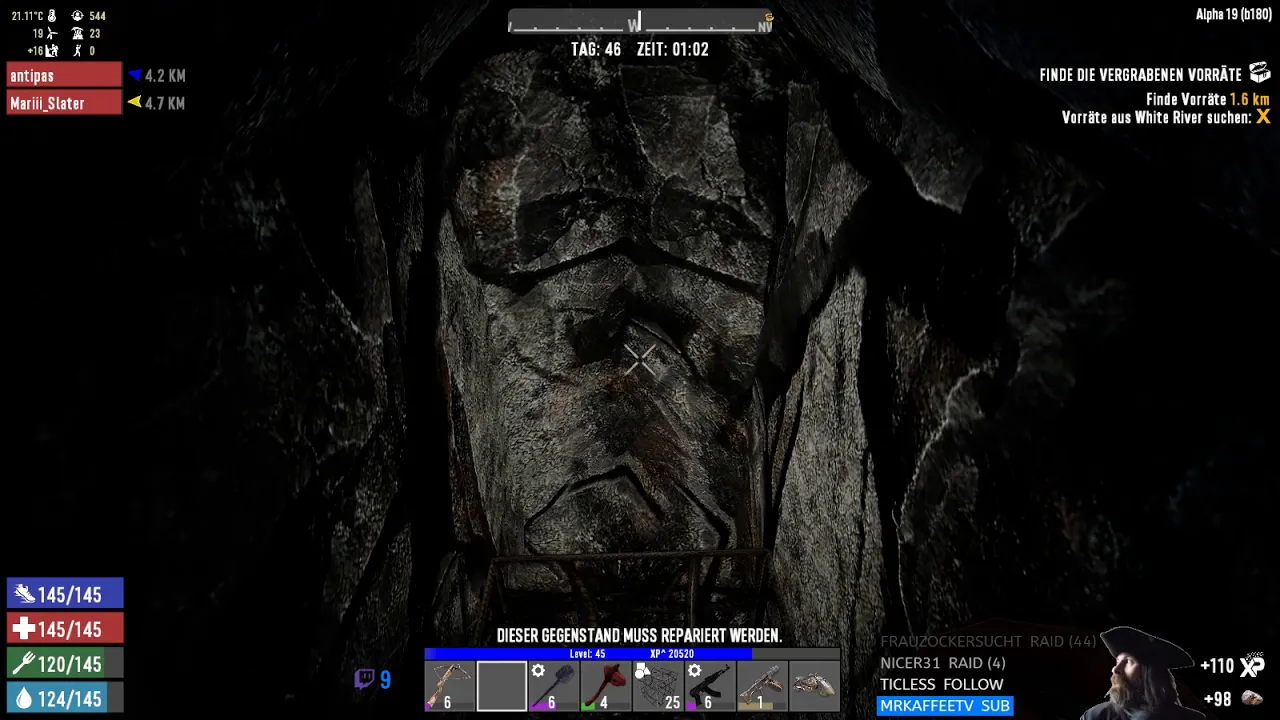Click the 21.11°C temperature reading
The image size is (1280, 720).
pos(27,16)
